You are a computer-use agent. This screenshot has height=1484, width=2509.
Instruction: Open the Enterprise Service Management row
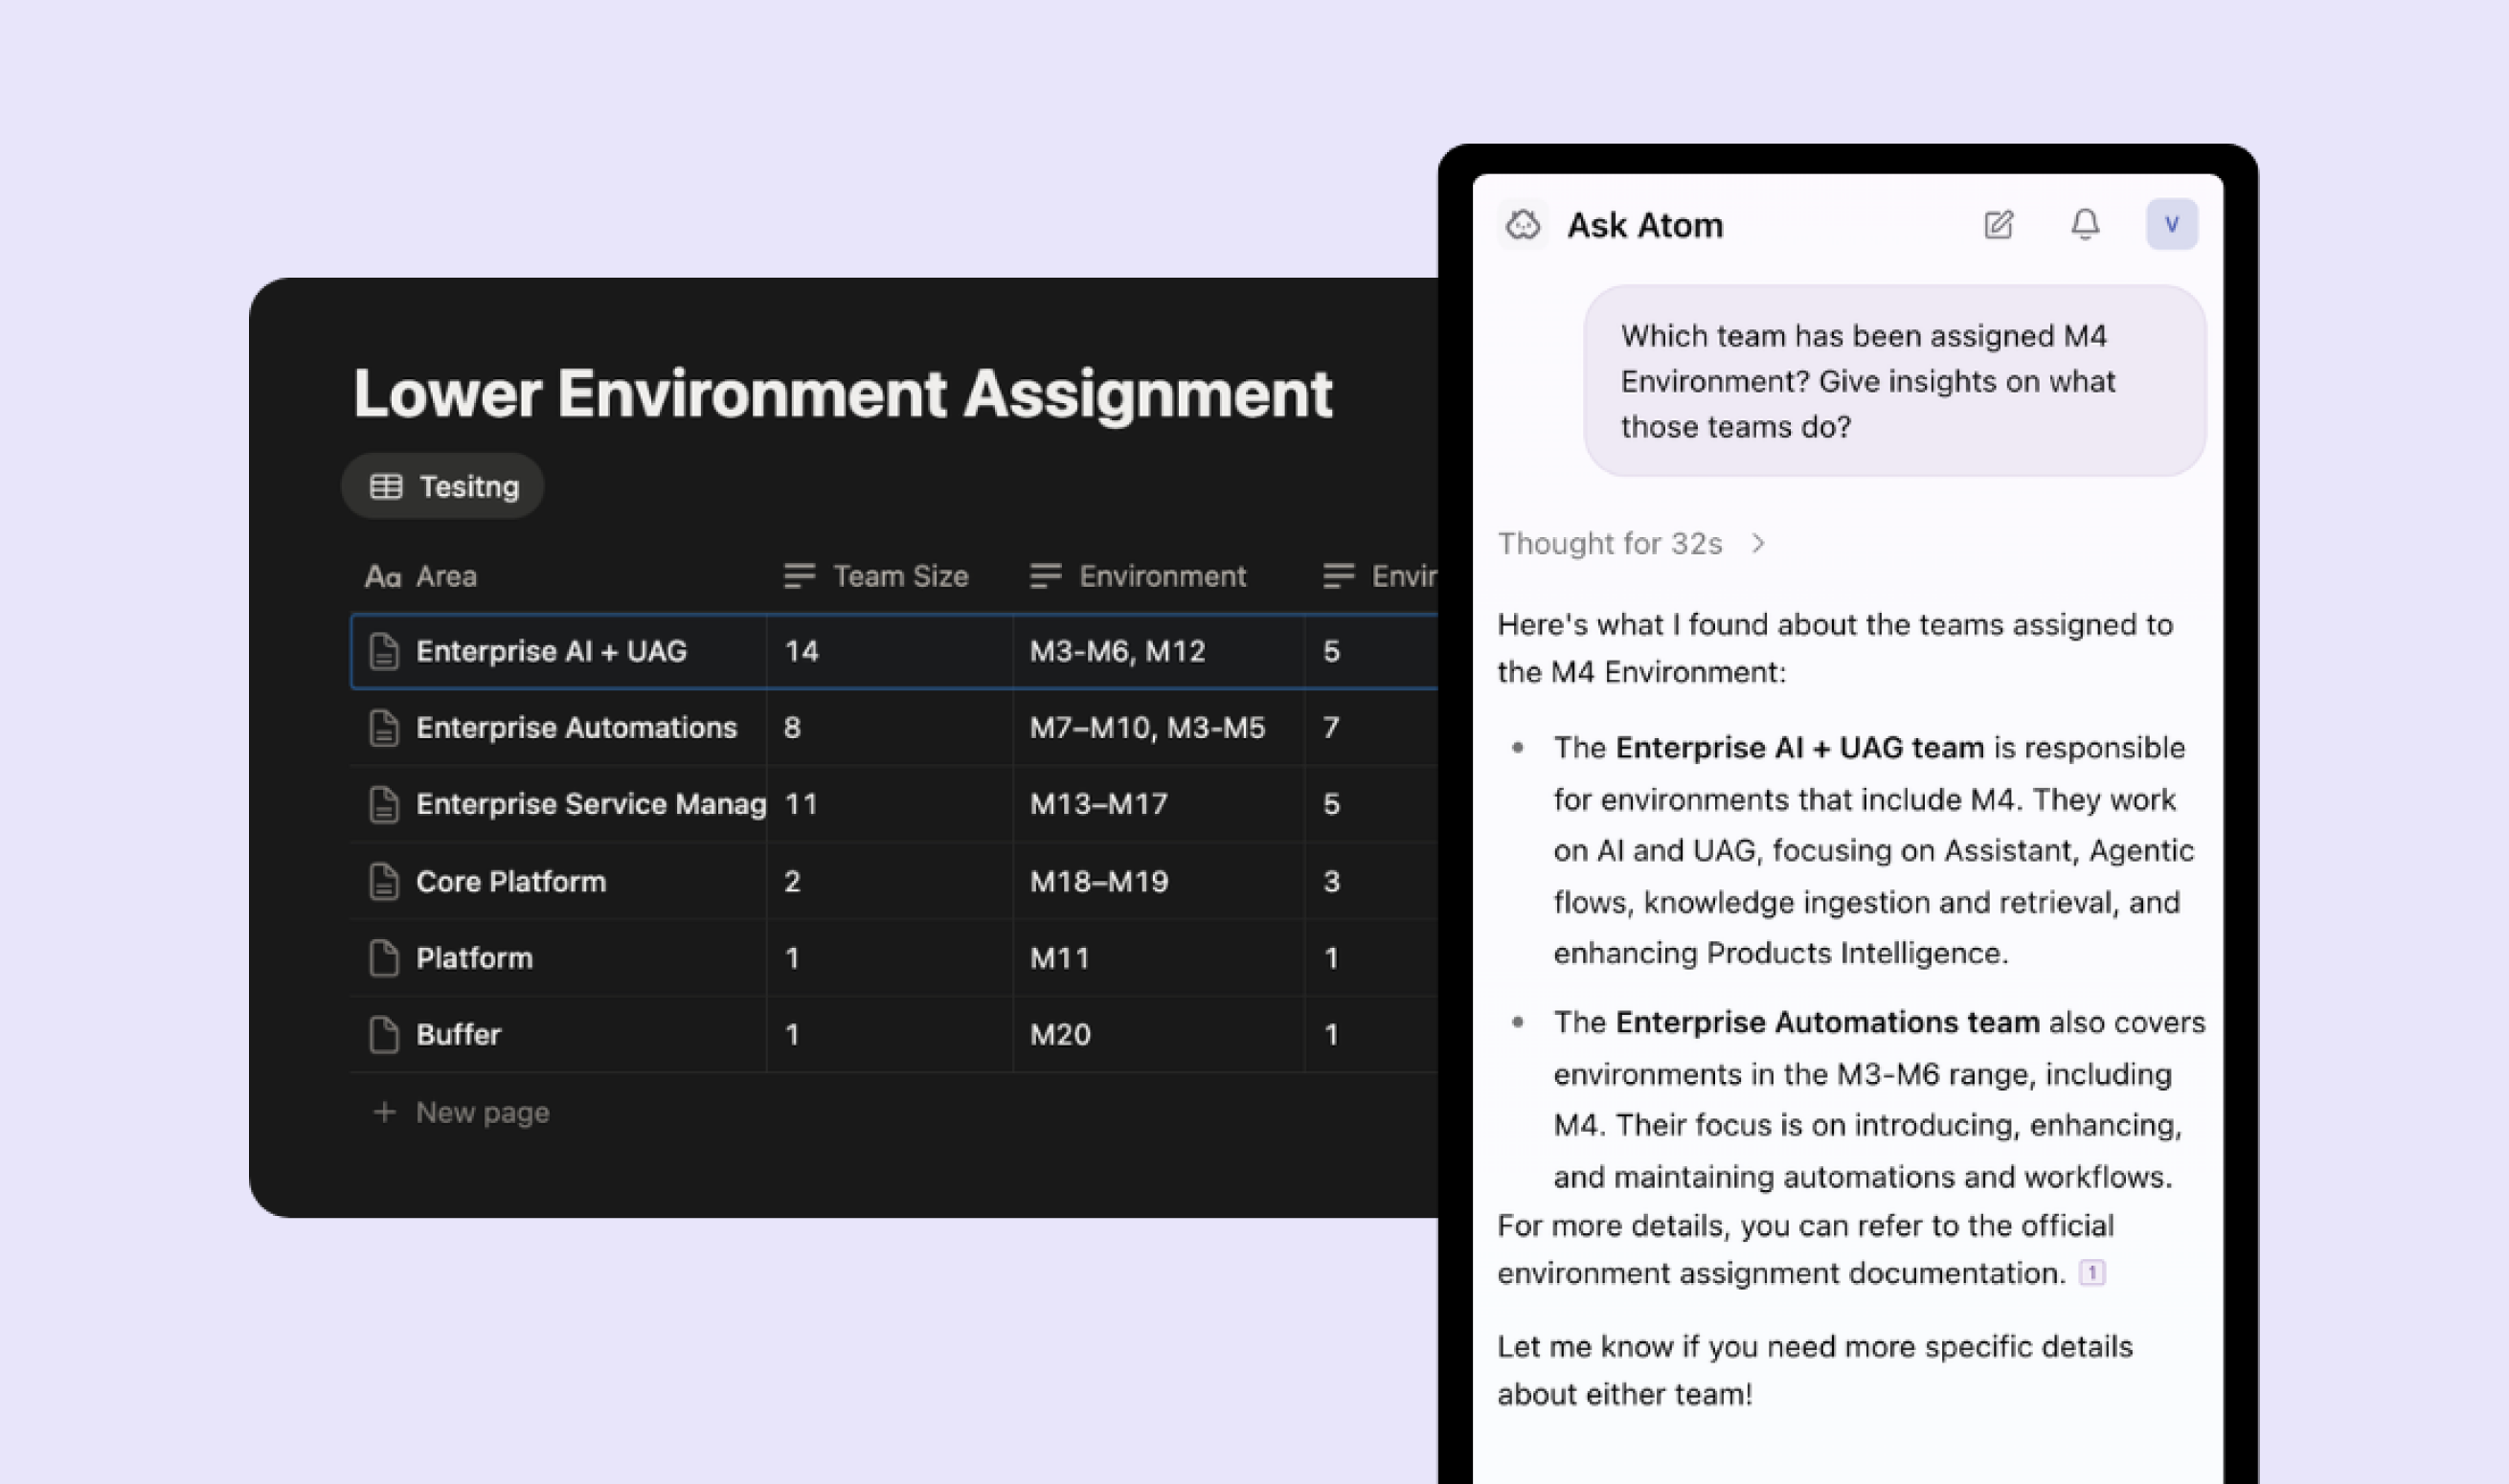point(590,805)
